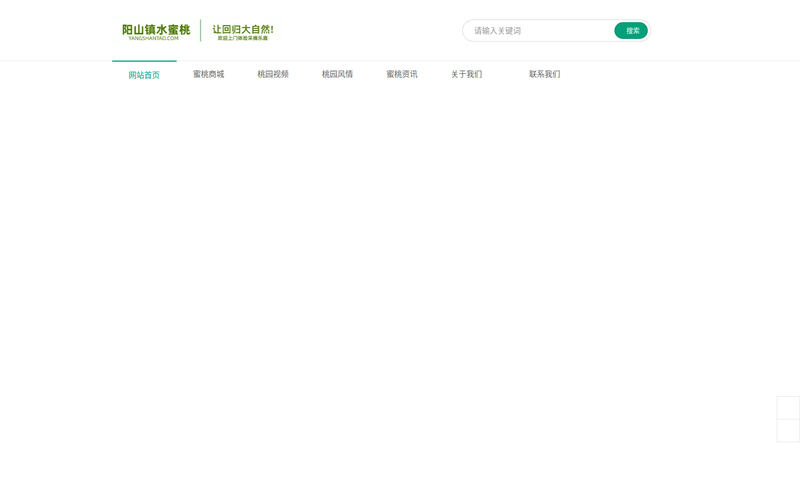800x500 pixels.
Task: Click the 阳山镇水蜜桃 site logo
Action: click(x=156, y=31)
